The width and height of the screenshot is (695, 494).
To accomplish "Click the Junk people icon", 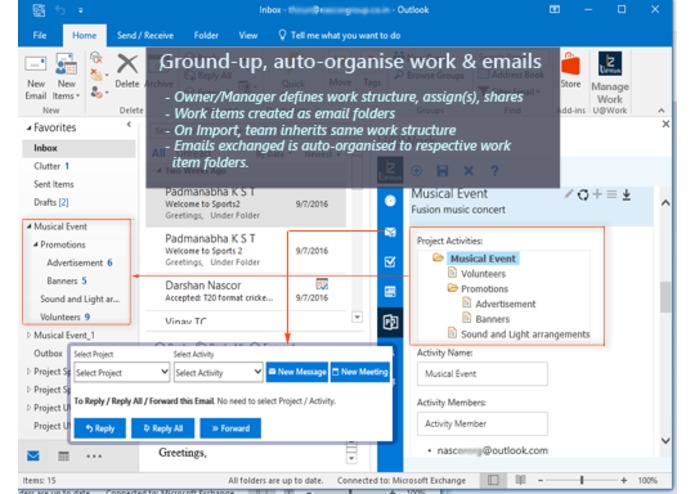I will (x=96, y=92).
